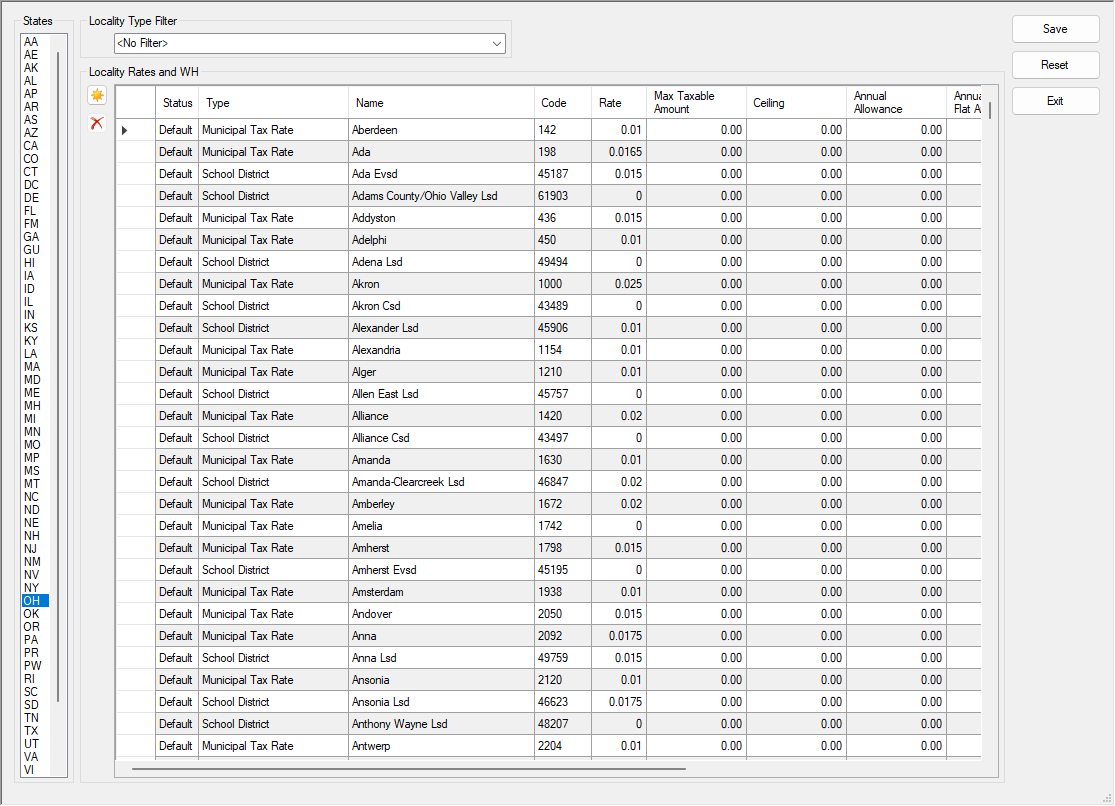1115x806 pixels.
Task: Select NY in the States list
Action: 31,588
